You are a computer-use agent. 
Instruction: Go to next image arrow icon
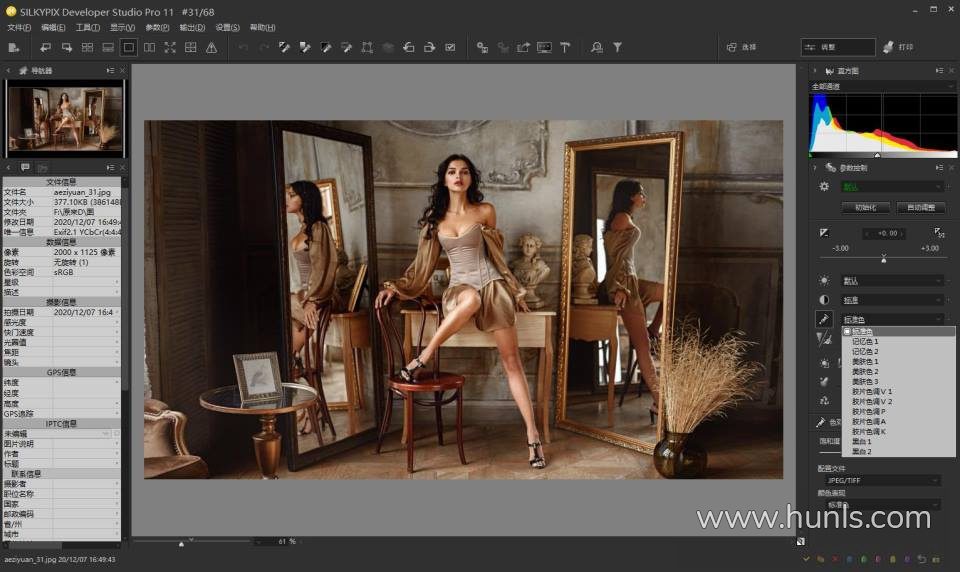point(67,47)
